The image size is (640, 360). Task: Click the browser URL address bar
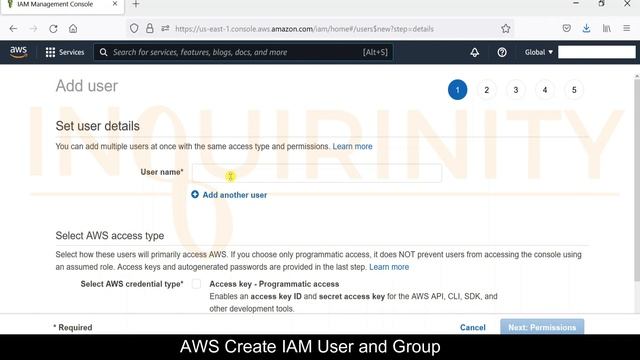[304, 29]
